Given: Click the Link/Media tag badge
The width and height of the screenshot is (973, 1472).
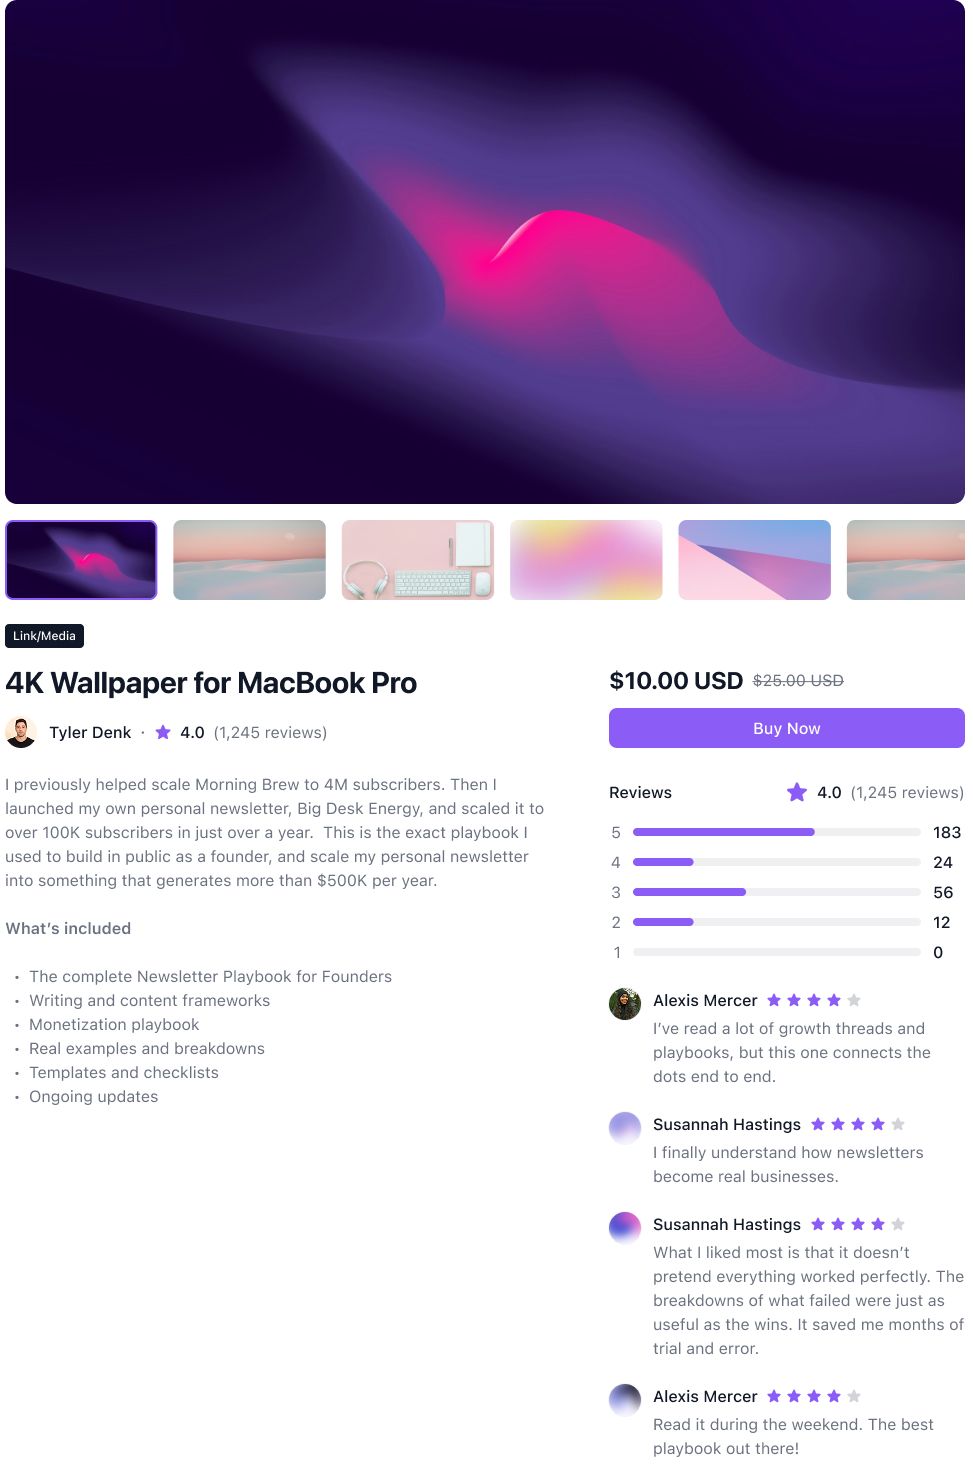Looking at the screenshot, I should [x=44, y=636].
